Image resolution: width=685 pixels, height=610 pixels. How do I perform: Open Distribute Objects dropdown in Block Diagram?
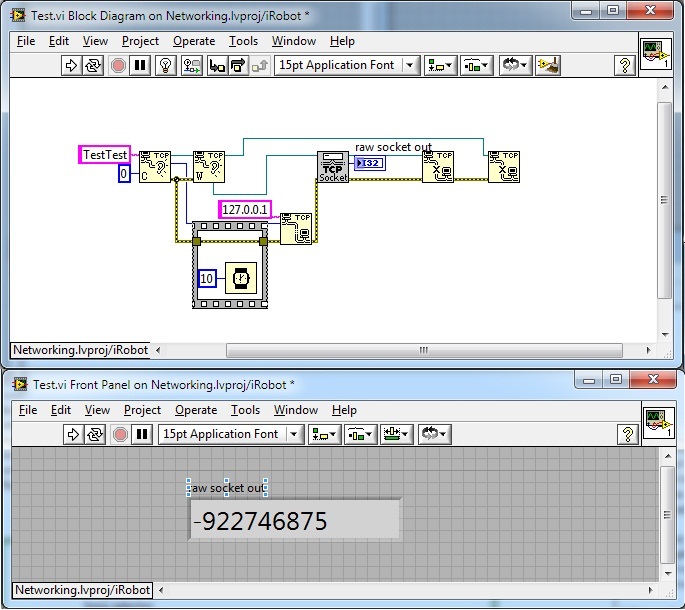point(476,66)
